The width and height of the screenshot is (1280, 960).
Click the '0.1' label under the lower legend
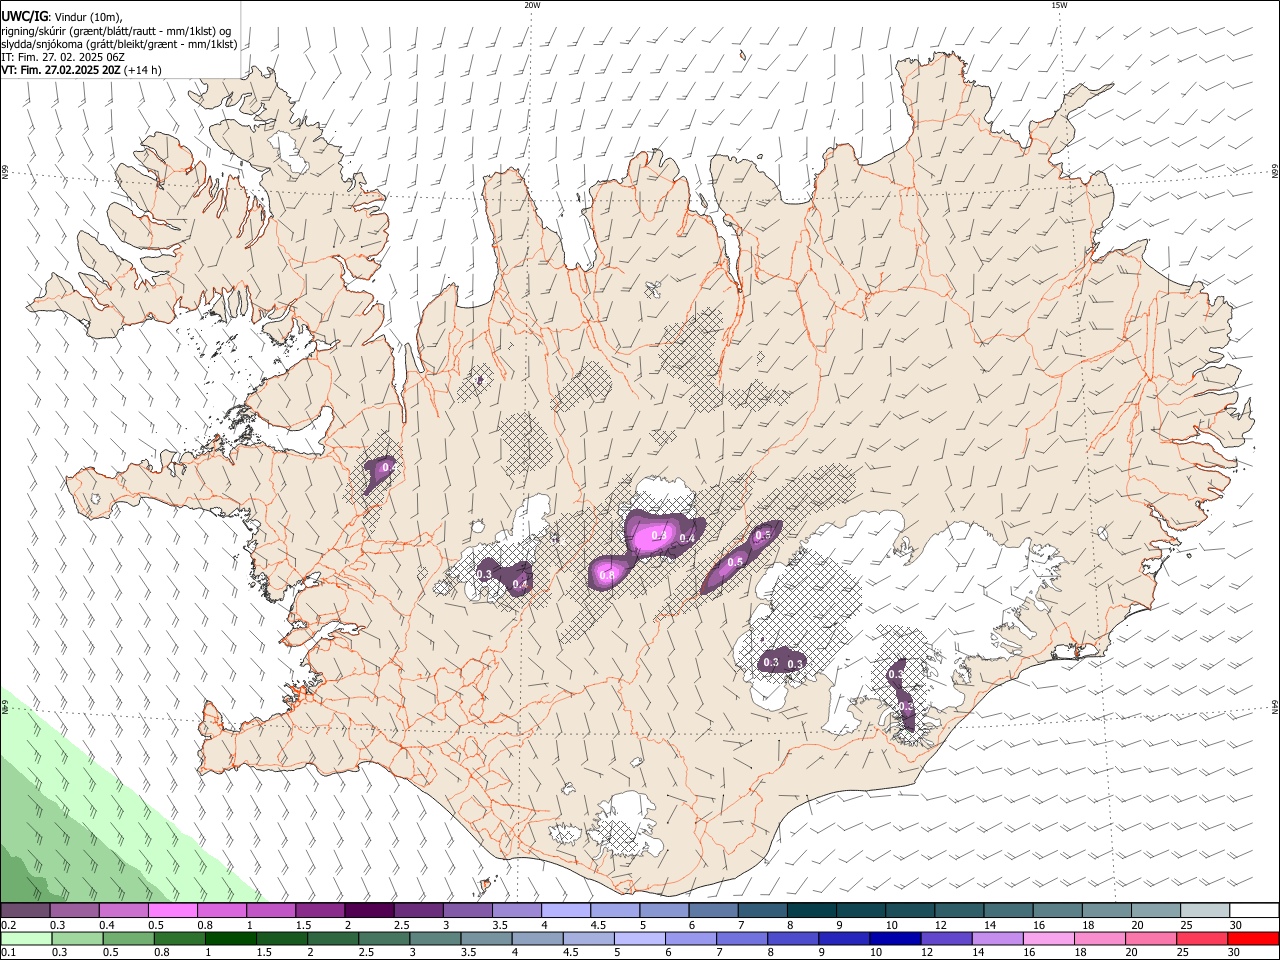(7, 953)
